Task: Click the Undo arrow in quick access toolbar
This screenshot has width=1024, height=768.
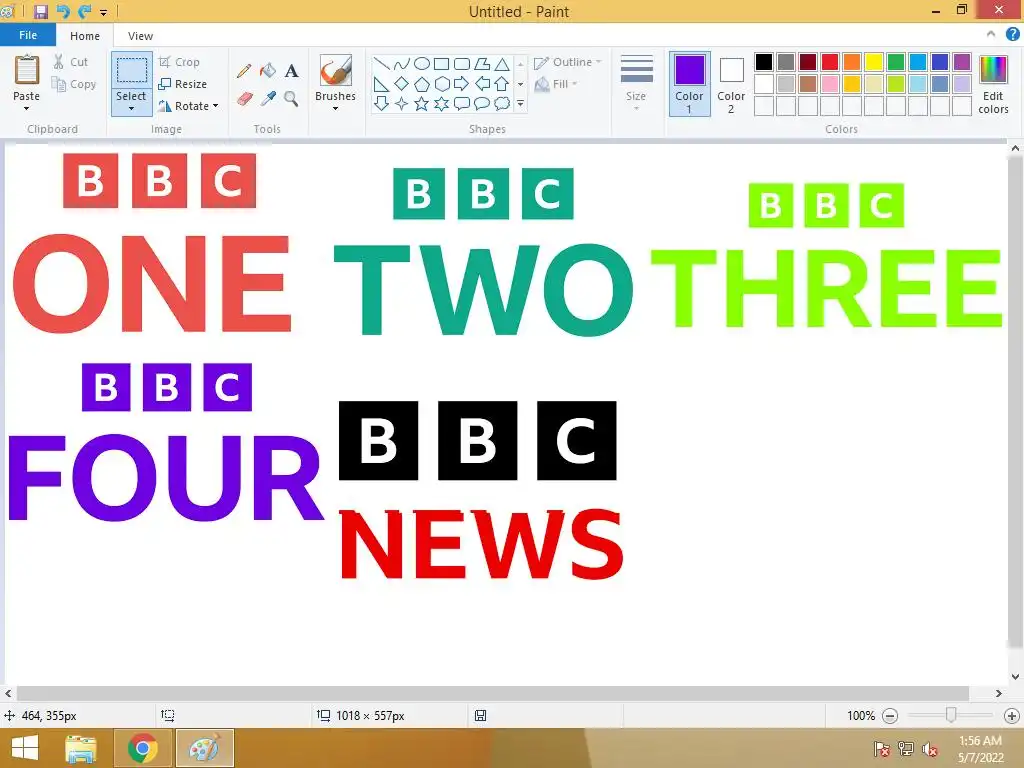Action: (x=63, y=11)
